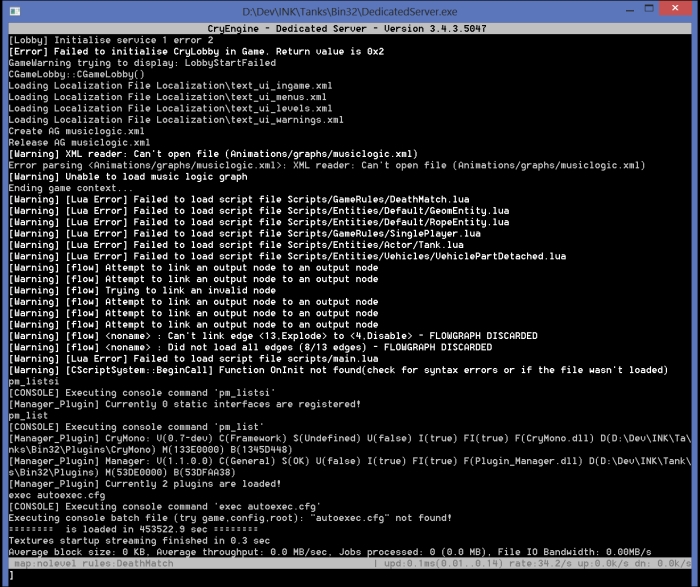
Task: Select the Tank.lua Lua error line
Action: 236,245
